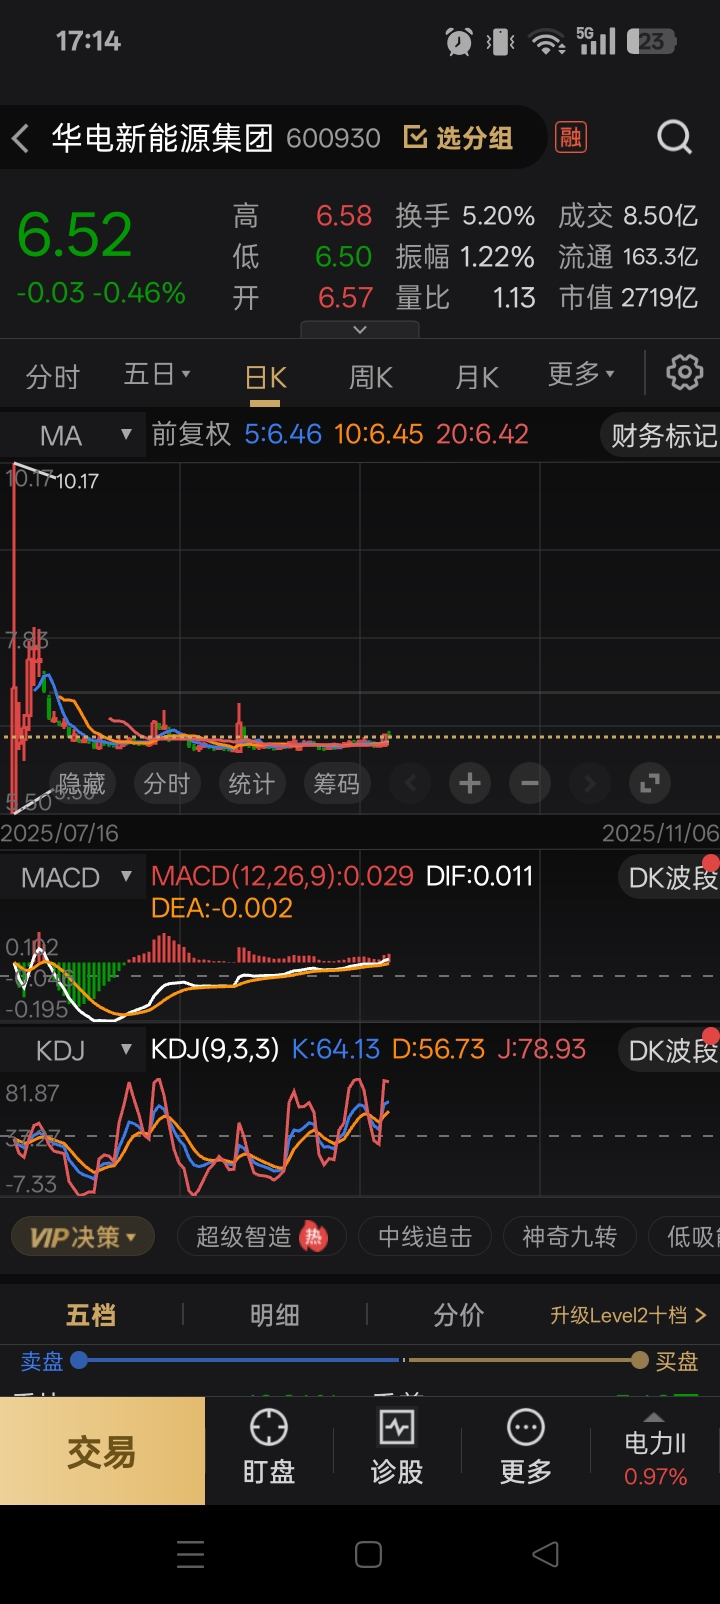Open VIP决策 dropdown
The height and width of the screenshot is (1604, 720).
pos(82,1237)
